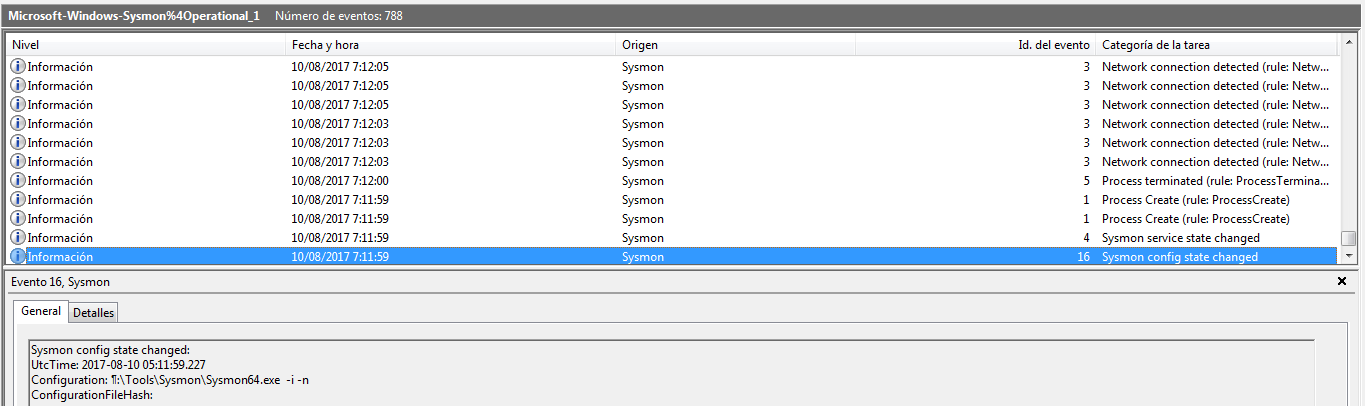This screenshot has width=1365, height=406.
Task: Select the Process terminated event row text
Action: 1215,181
